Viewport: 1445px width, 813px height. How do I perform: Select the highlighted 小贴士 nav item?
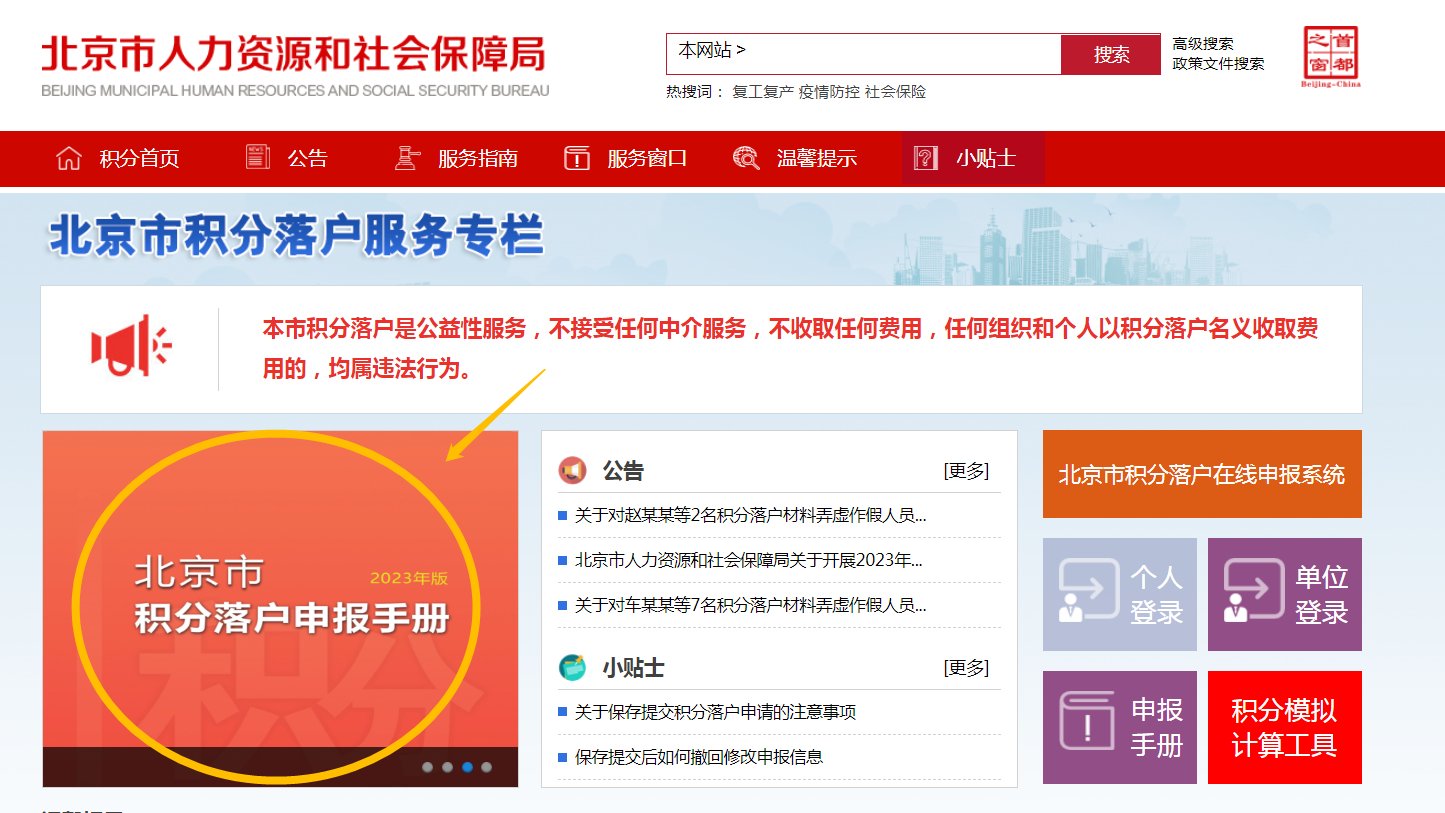pos(973,158)
